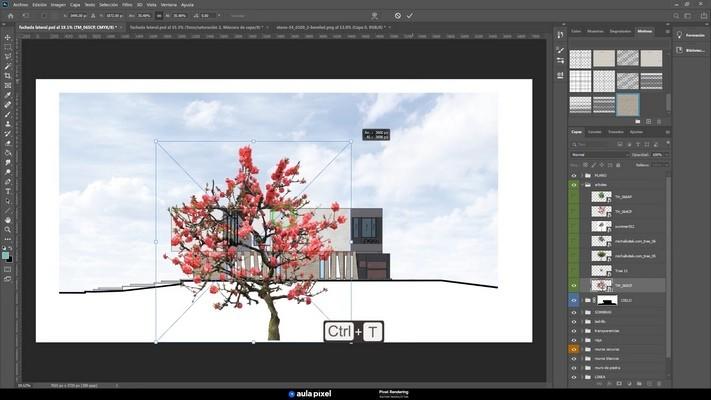Collapse the arboles layer group

click(585, 185)
